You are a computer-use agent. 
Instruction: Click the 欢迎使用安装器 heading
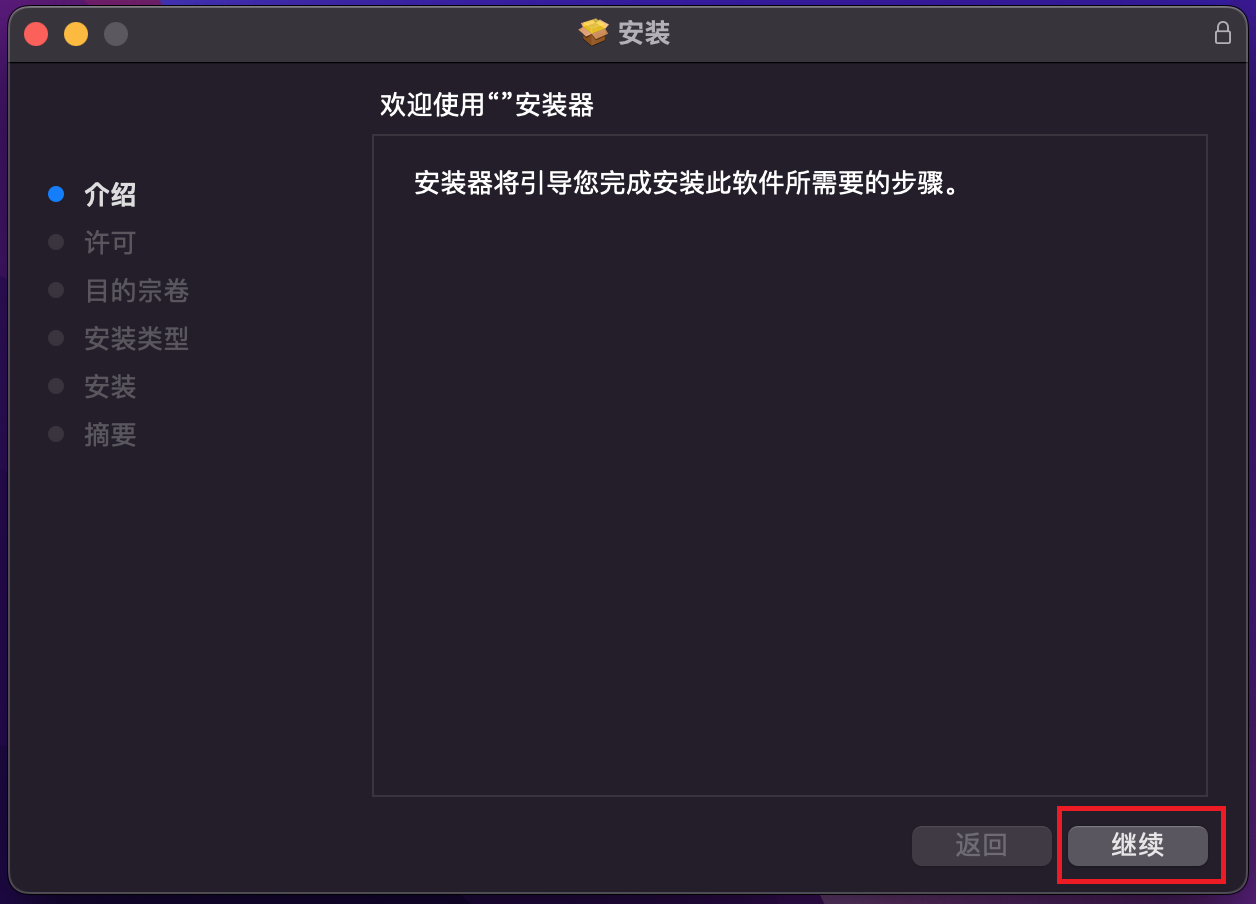coord(487,105)
